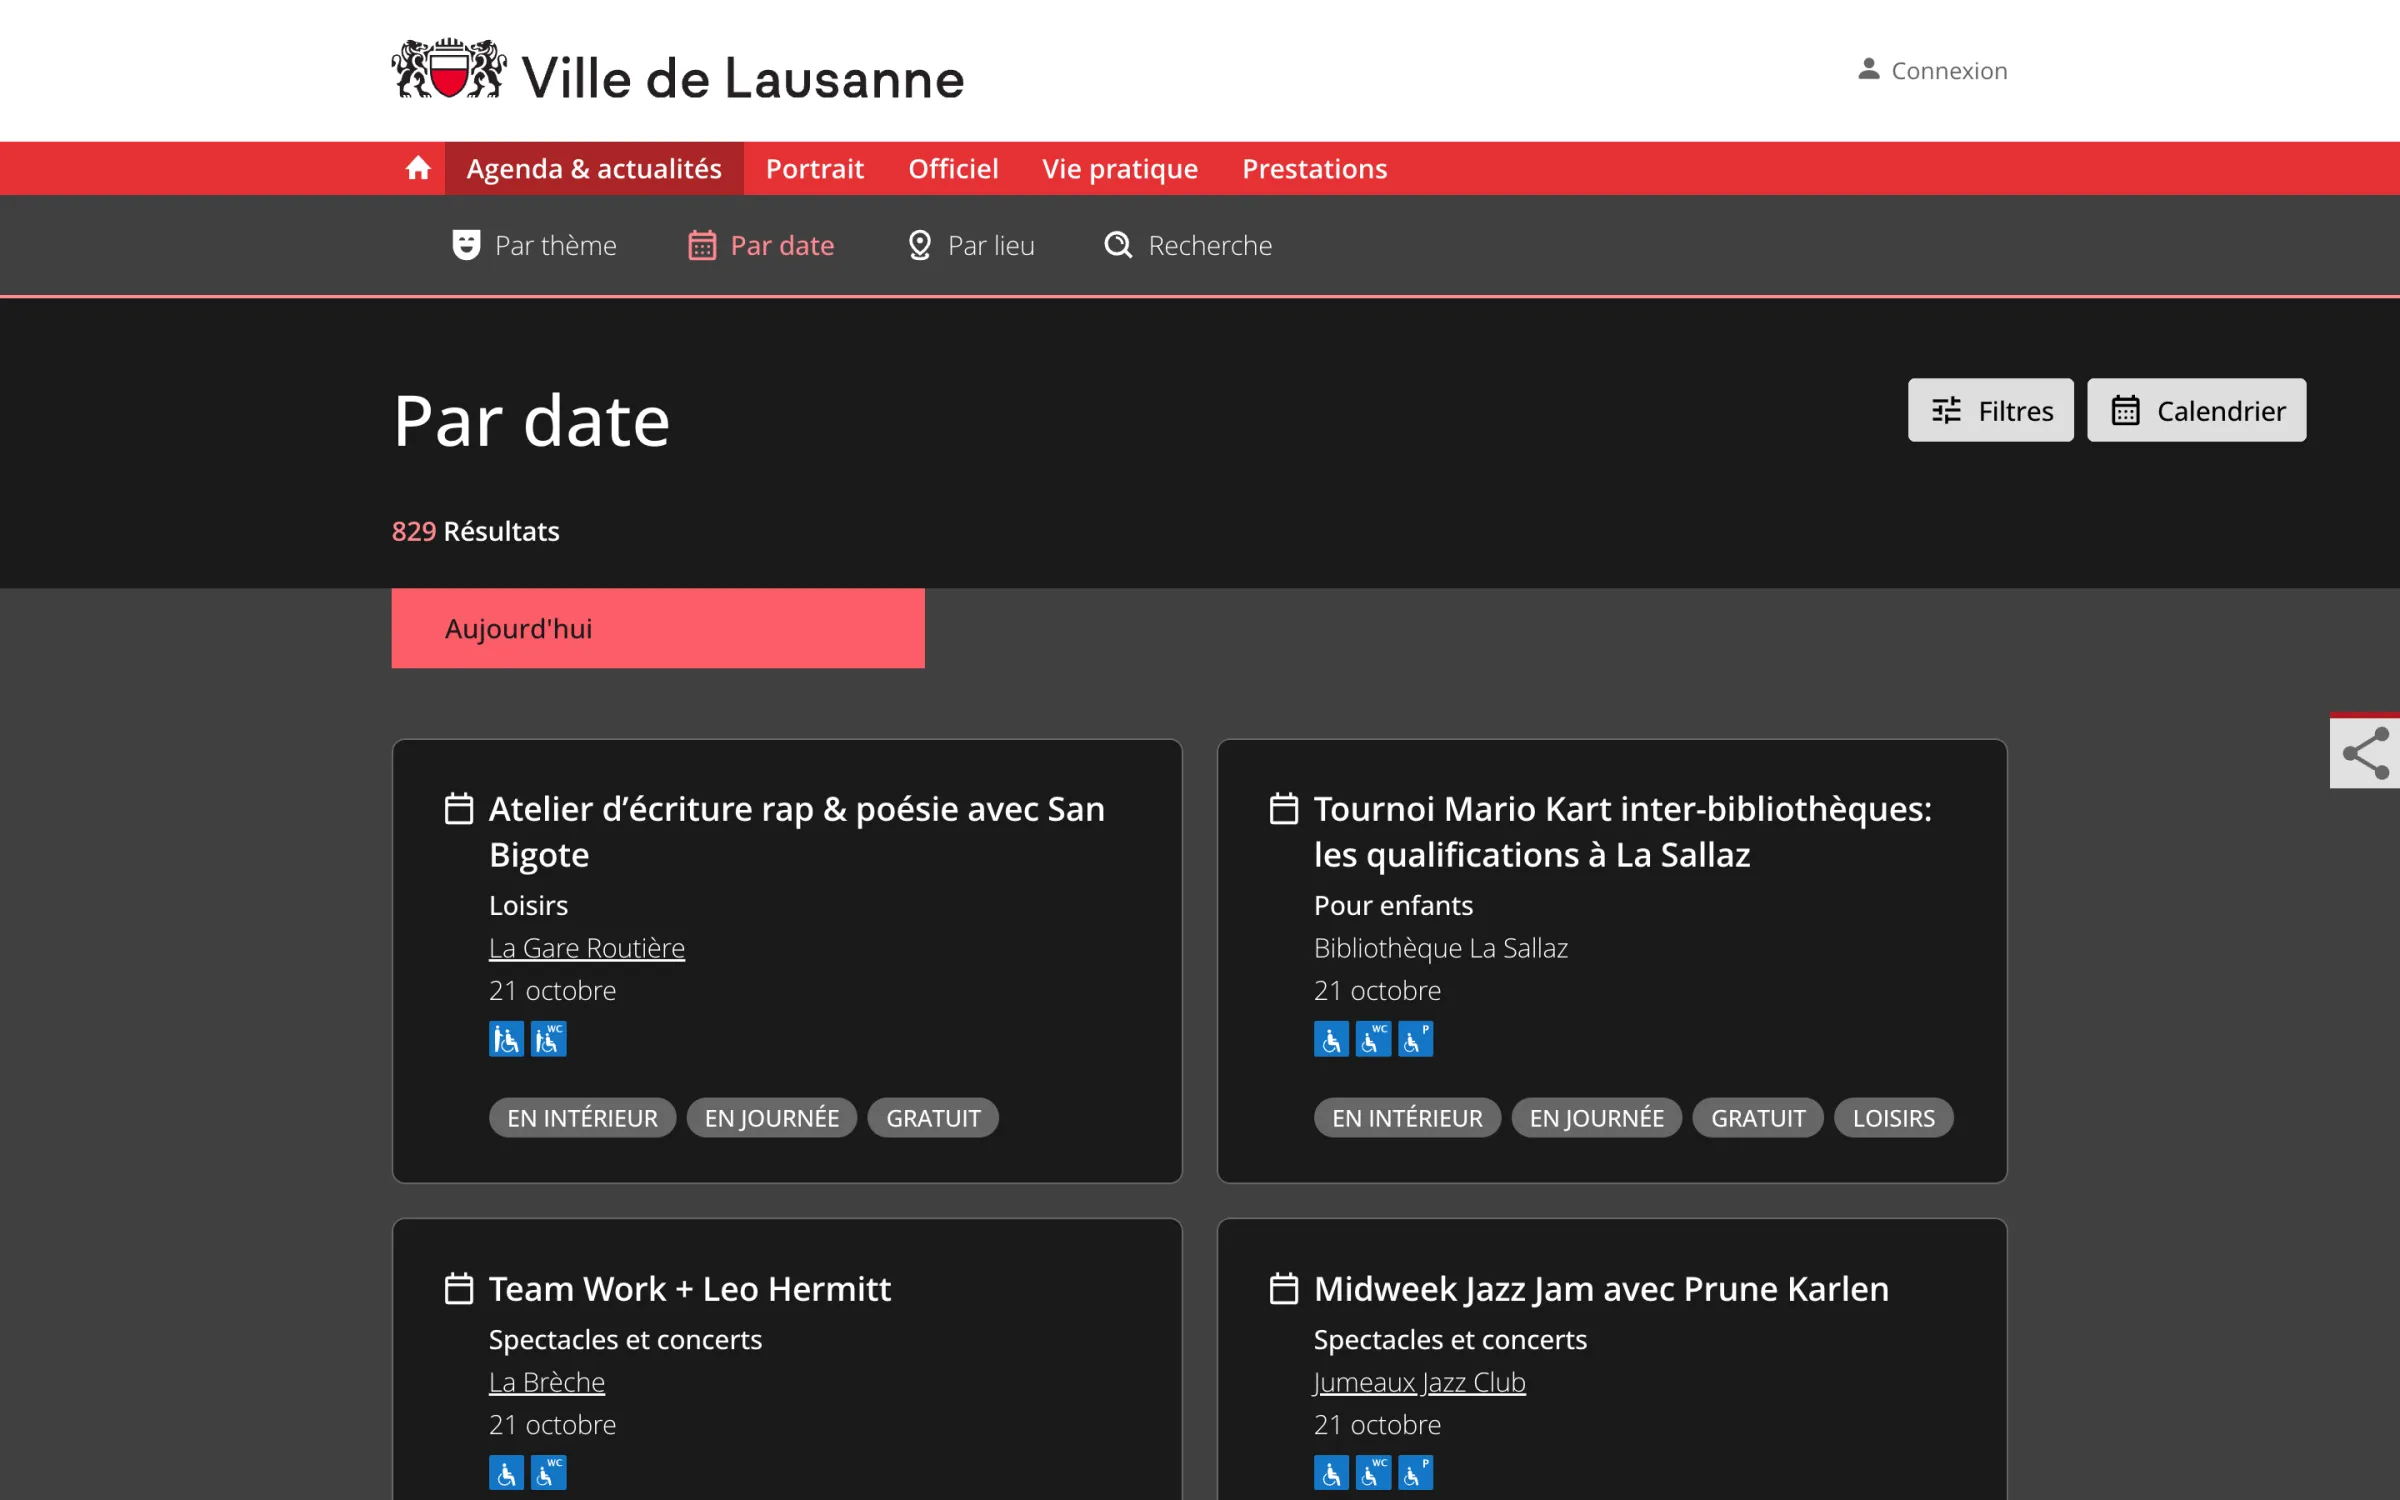The image size is (2400, 1500).
Task: Click the home icon in red navbar
Action: point(418,168)
